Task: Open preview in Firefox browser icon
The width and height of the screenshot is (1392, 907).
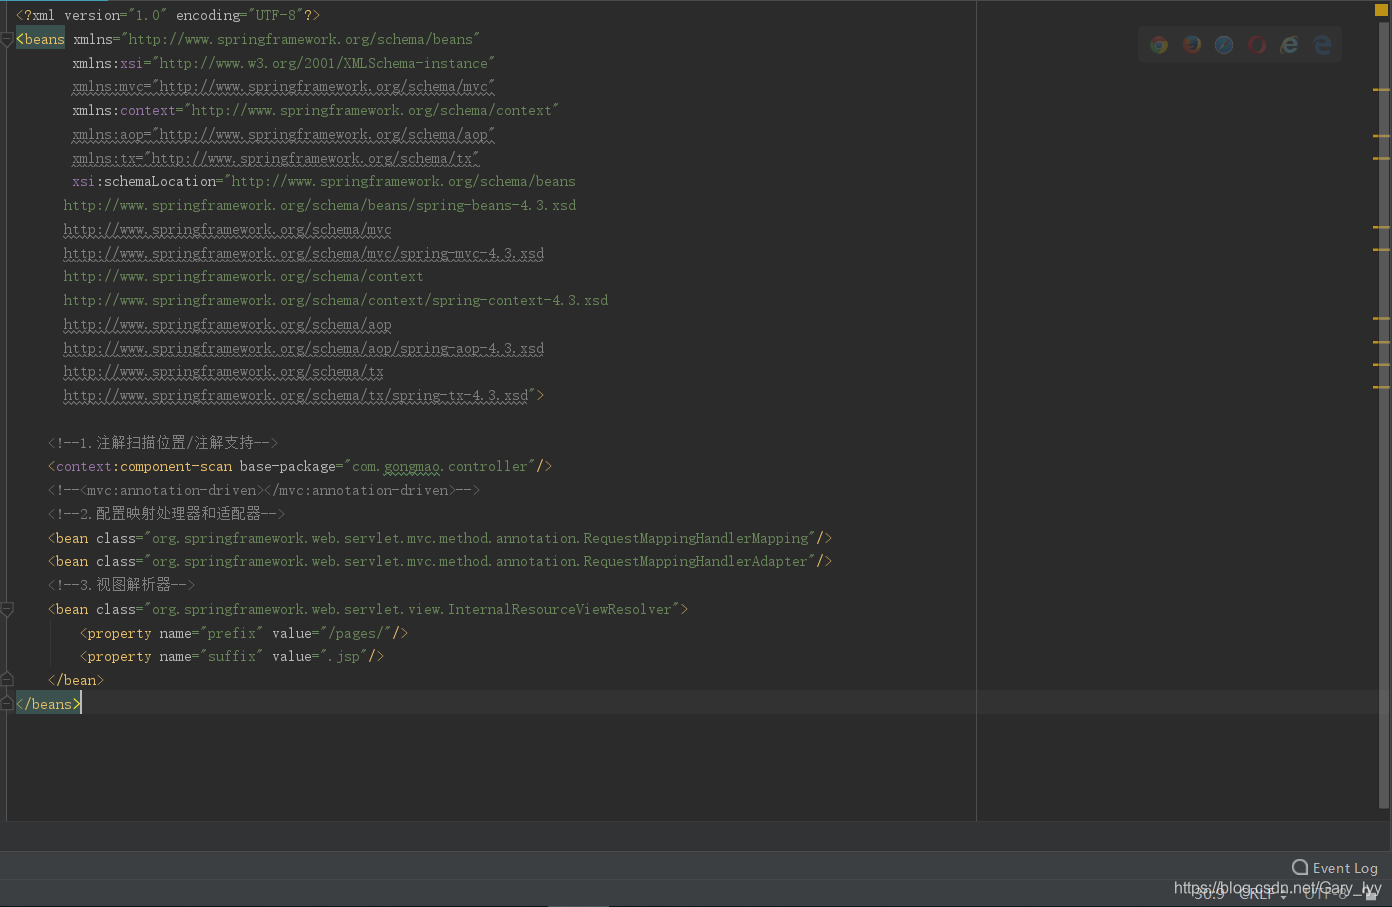Action: point(1192,45)
